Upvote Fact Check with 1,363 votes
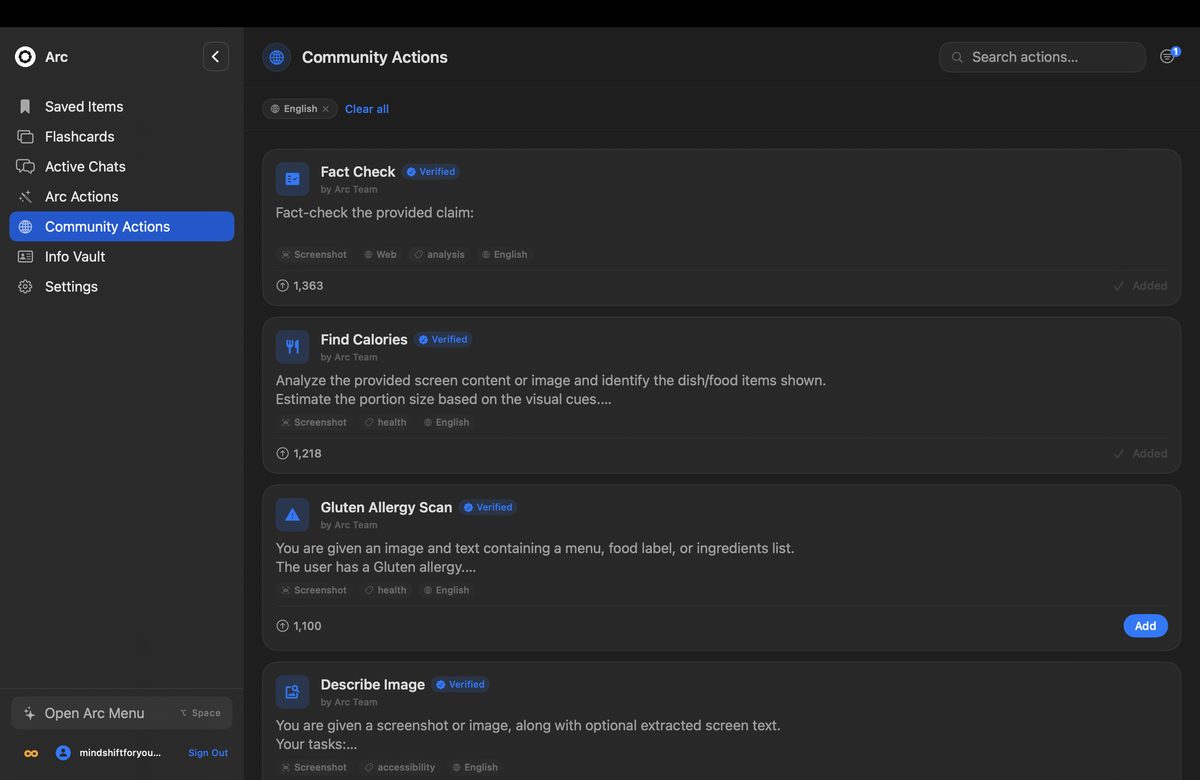Image resolution: width=1200 pixels, height=780 pixels. point(300,286)
